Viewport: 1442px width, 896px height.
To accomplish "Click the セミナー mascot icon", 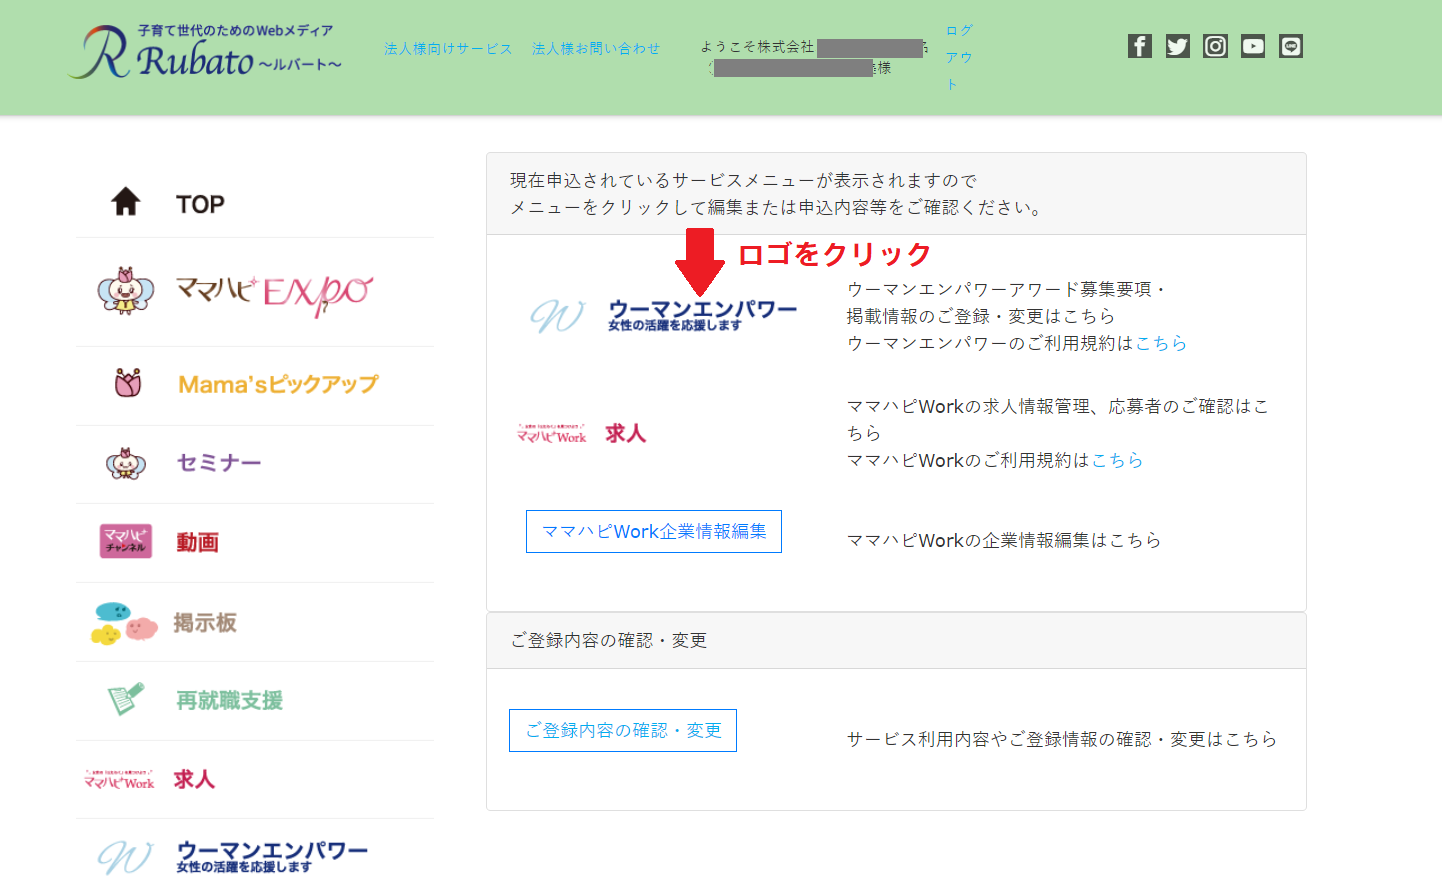I will click(126, 463).
